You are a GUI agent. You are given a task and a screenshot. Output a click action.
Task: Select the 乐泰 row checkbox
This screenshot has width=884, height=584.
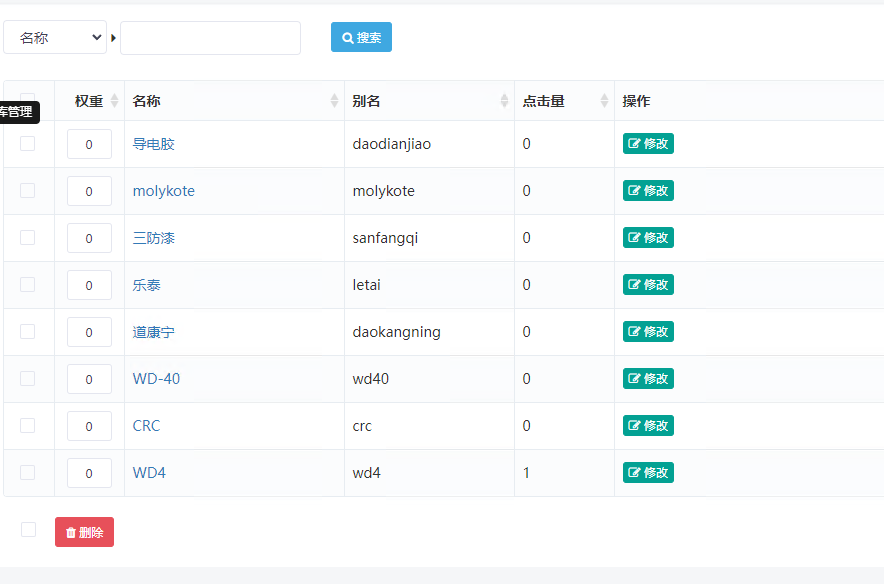(28, 285)
